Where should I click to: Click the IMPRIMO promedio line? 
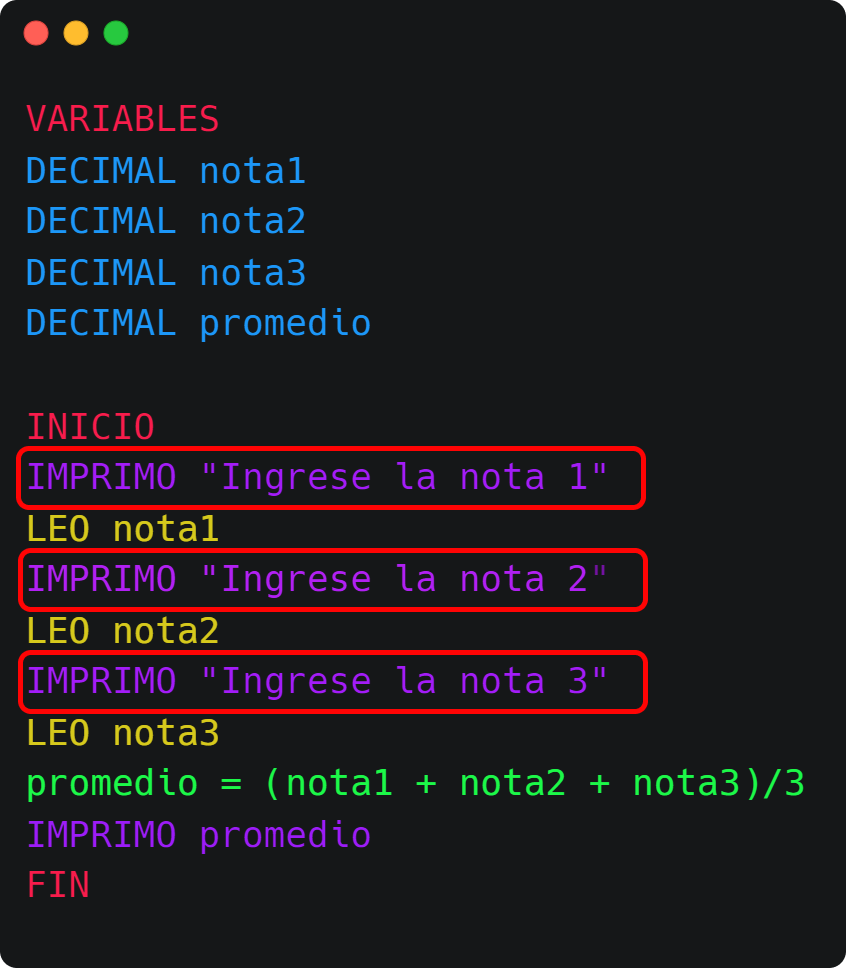point(198,836)
